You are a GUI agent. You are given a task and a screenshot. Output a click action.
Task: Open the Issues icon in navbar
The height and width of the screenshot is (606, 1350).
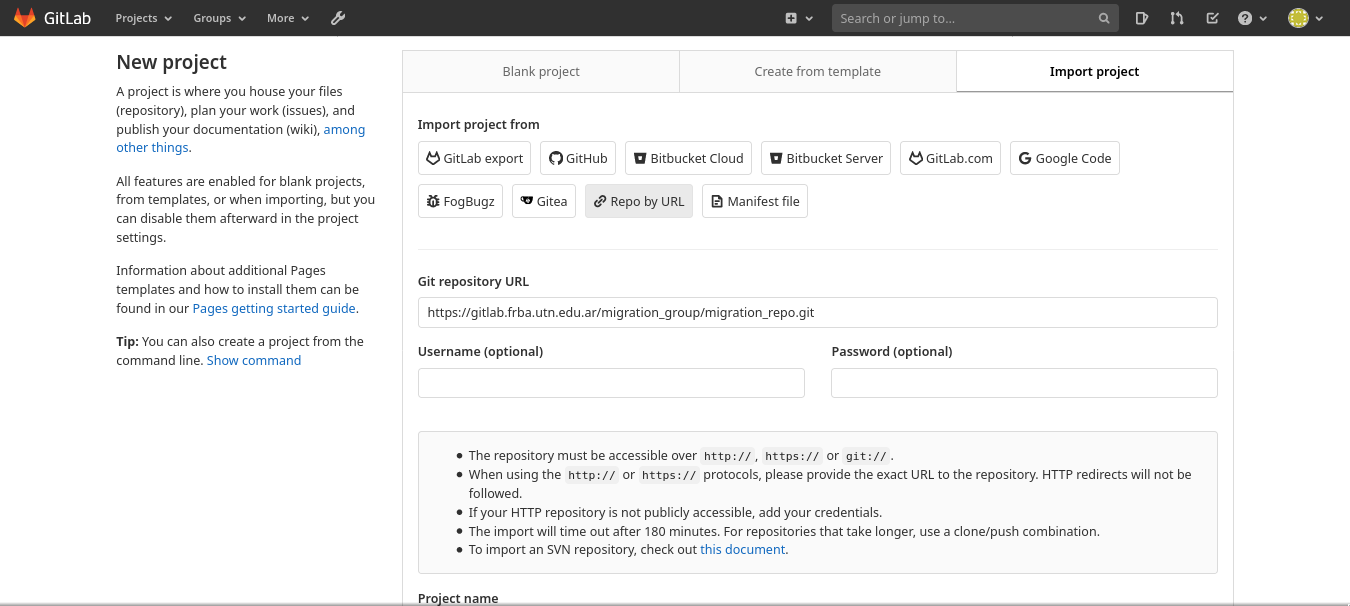tap(1142, 18)
